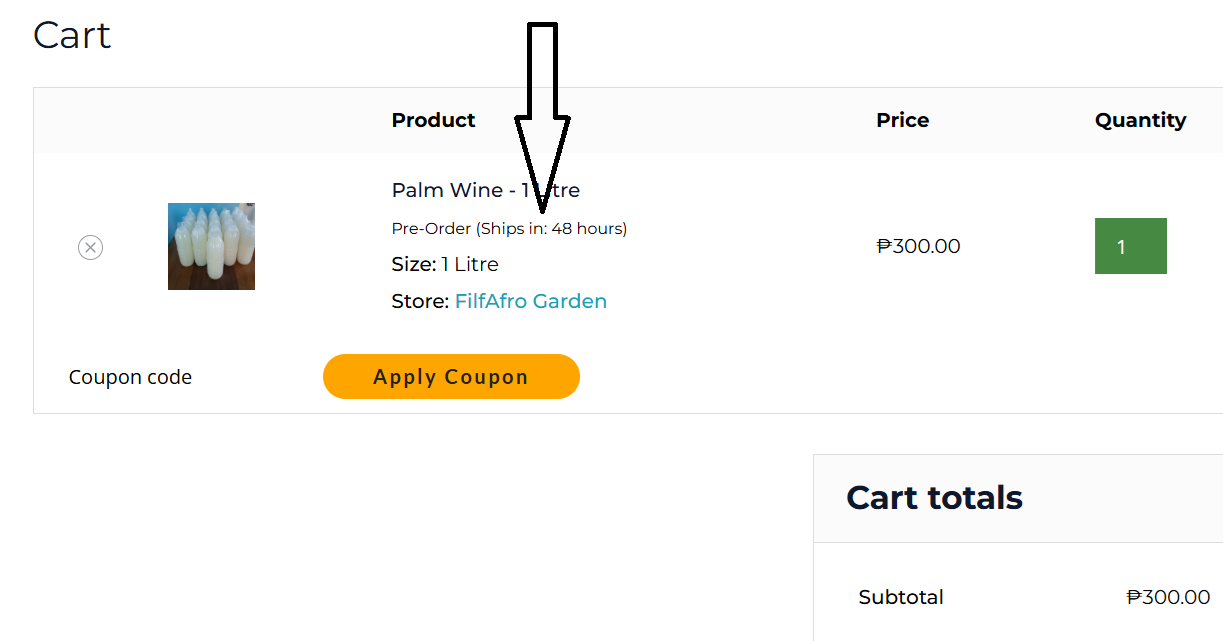This screenshot has height=641, width=1223.
Task: Click the Subtotal amount ₱300.00
Action: pyautogui.click(x=1168, y=597)
